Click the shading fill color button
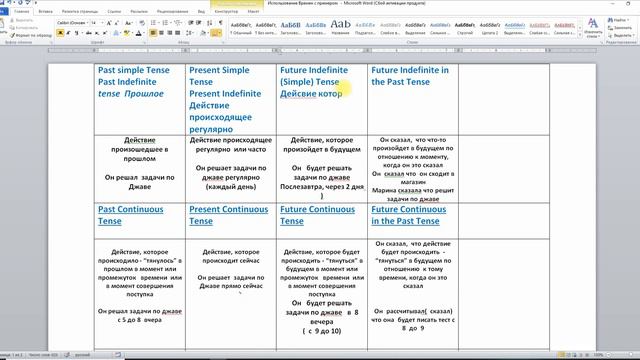Screen dimensions: 640x360 point(202,33)
